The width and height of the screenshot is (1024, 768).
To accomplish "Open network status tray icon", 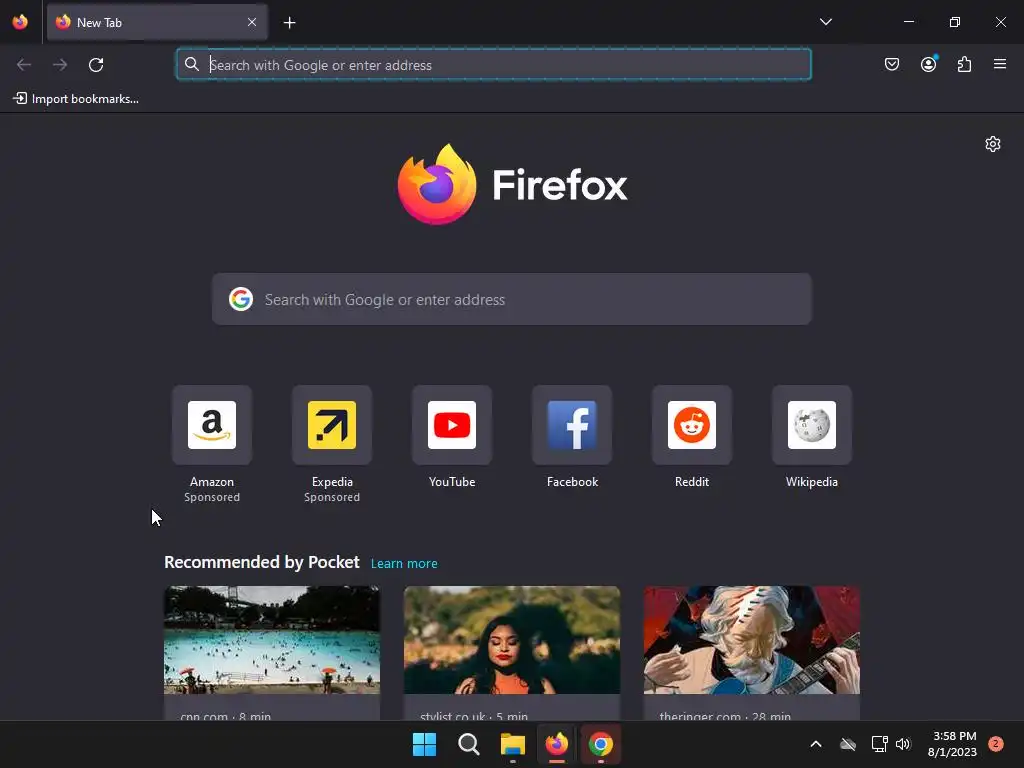I will click(879, 744).
